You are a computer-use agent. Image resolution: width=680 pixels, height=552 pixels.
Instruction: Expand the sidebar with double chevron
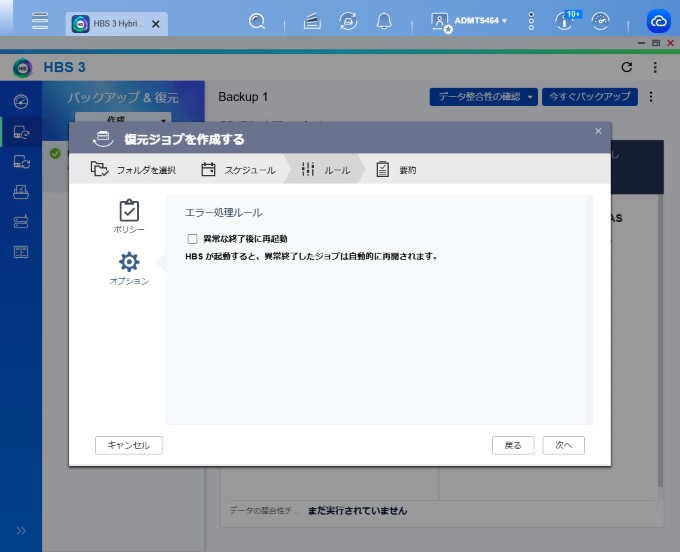[x=21, y=531]
